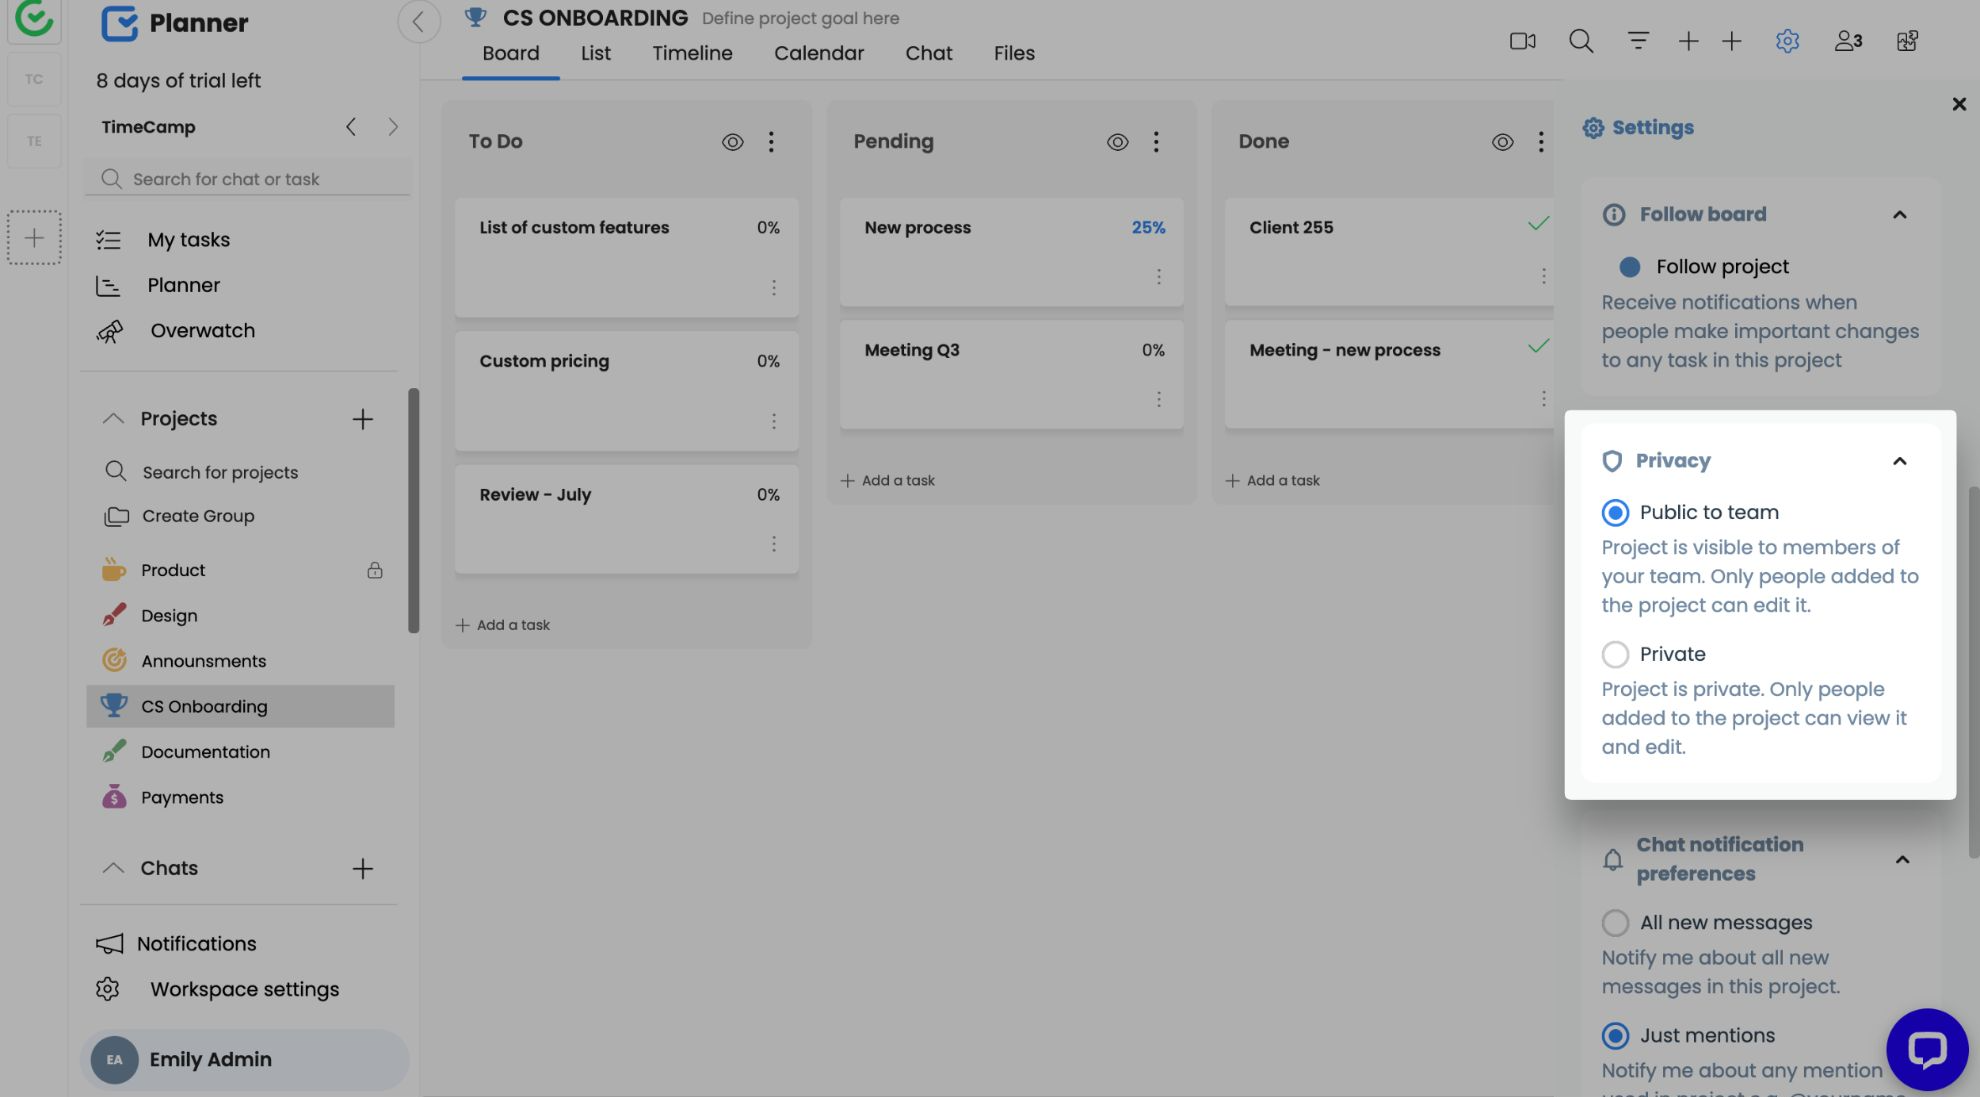Collapse the Privacy section chevron

1899,461
